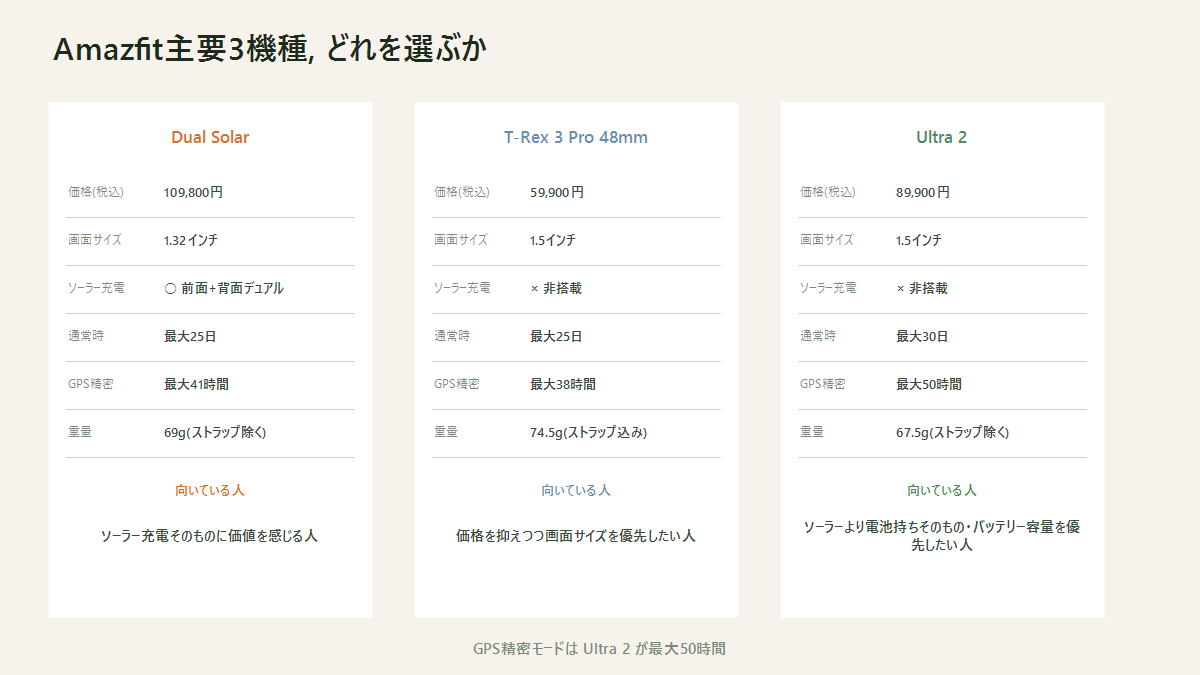Click the weight "69g(ストラップ除く)"
The width and height of the screenshot is (1200, 675).
215,432
